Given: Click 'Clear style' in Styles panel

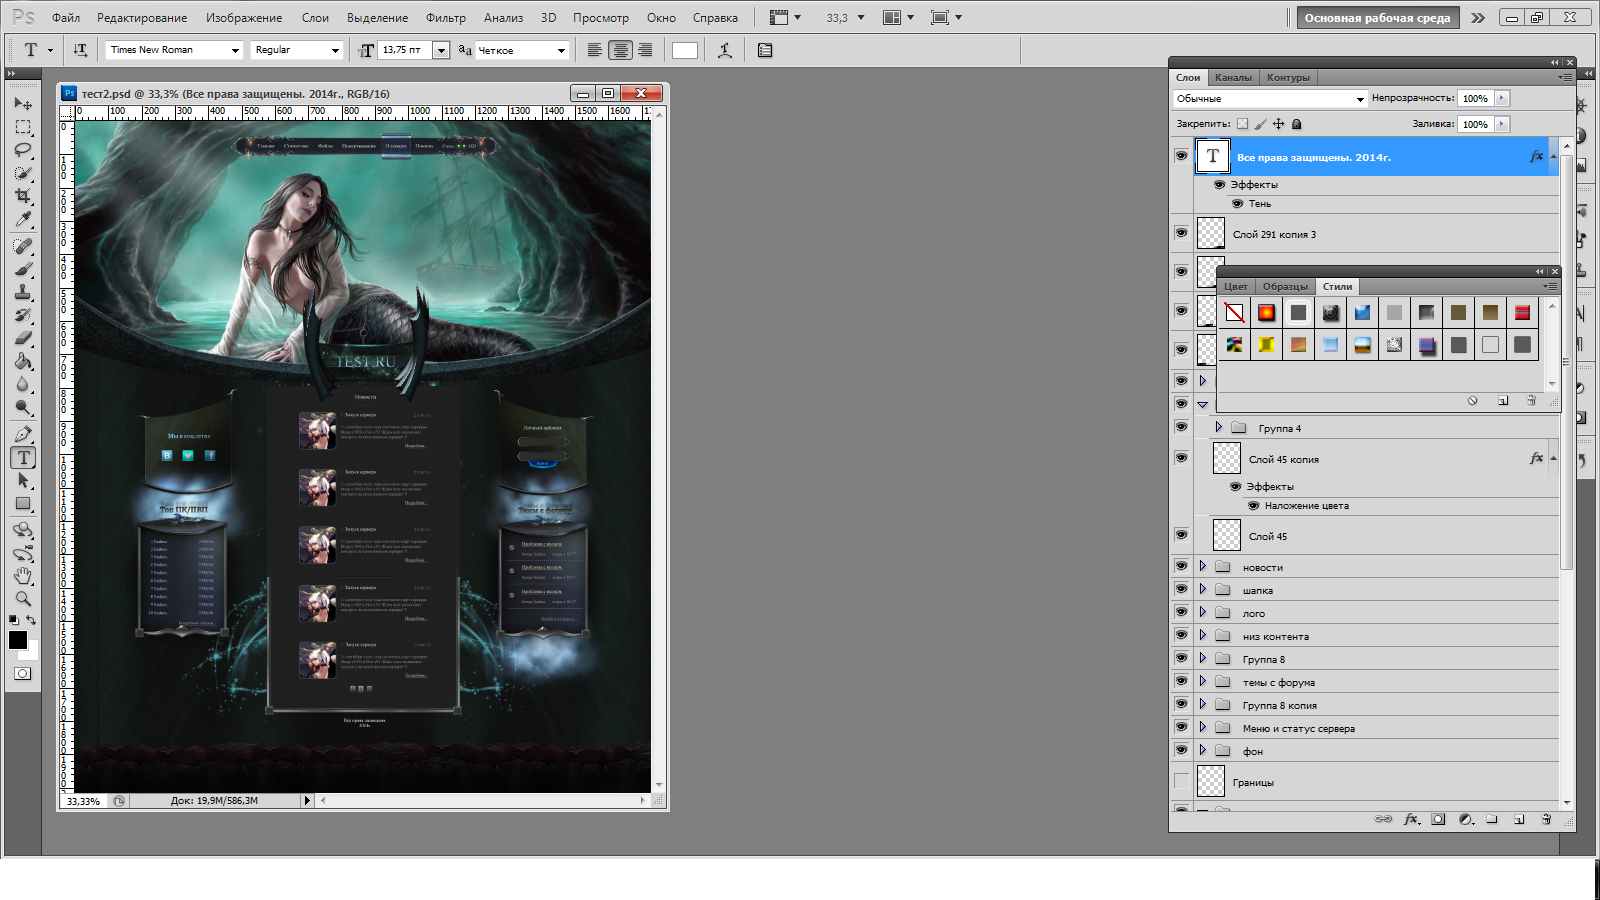Looking at the screenshot, I should point(1472,400).
